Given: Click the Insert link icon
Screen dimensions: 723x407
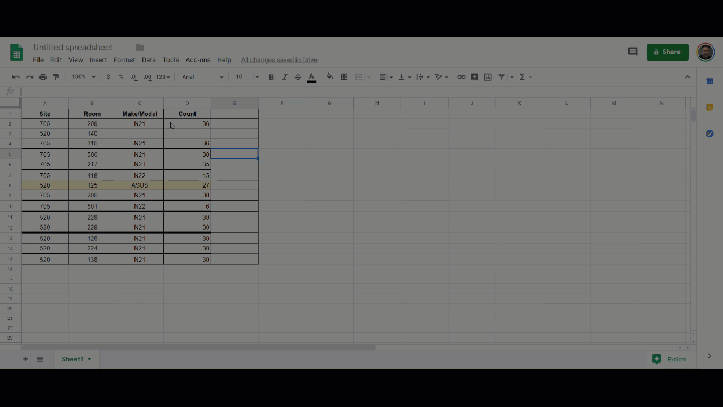Looking at the screenshot, I should point(461,77).
